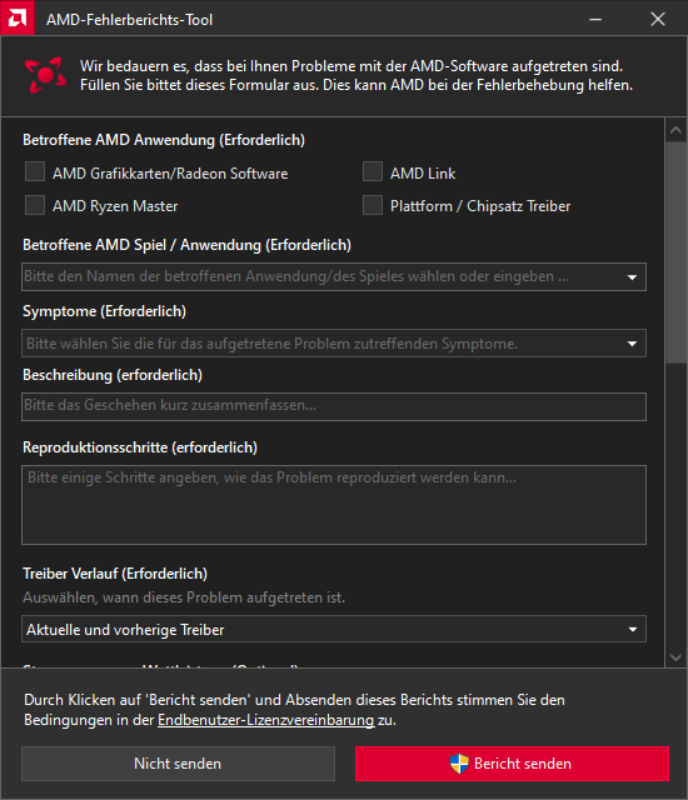The image size is (688, 800).
Task: Minimize the AMD-Fehlerberichts-Tool window
Action: click(595, 19)
